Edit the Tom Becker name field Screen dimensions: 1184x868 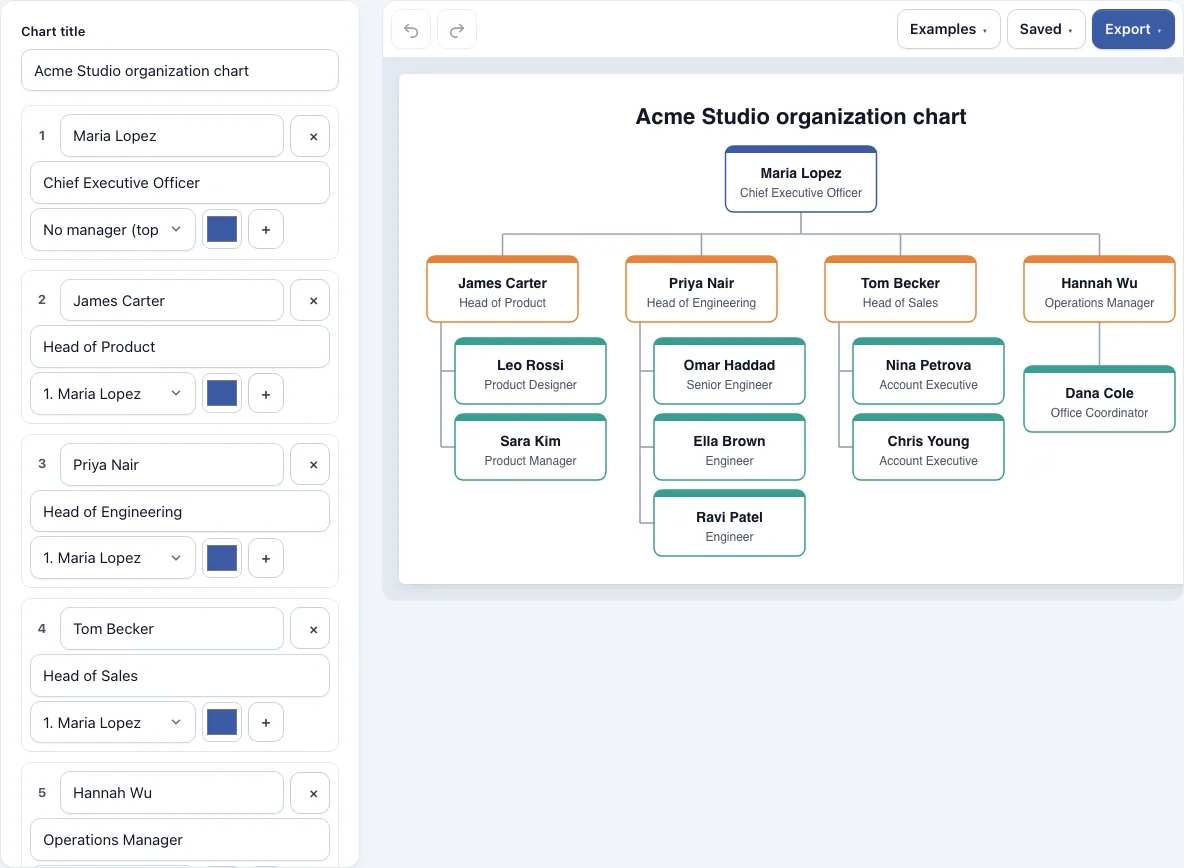tap(171, 629)
